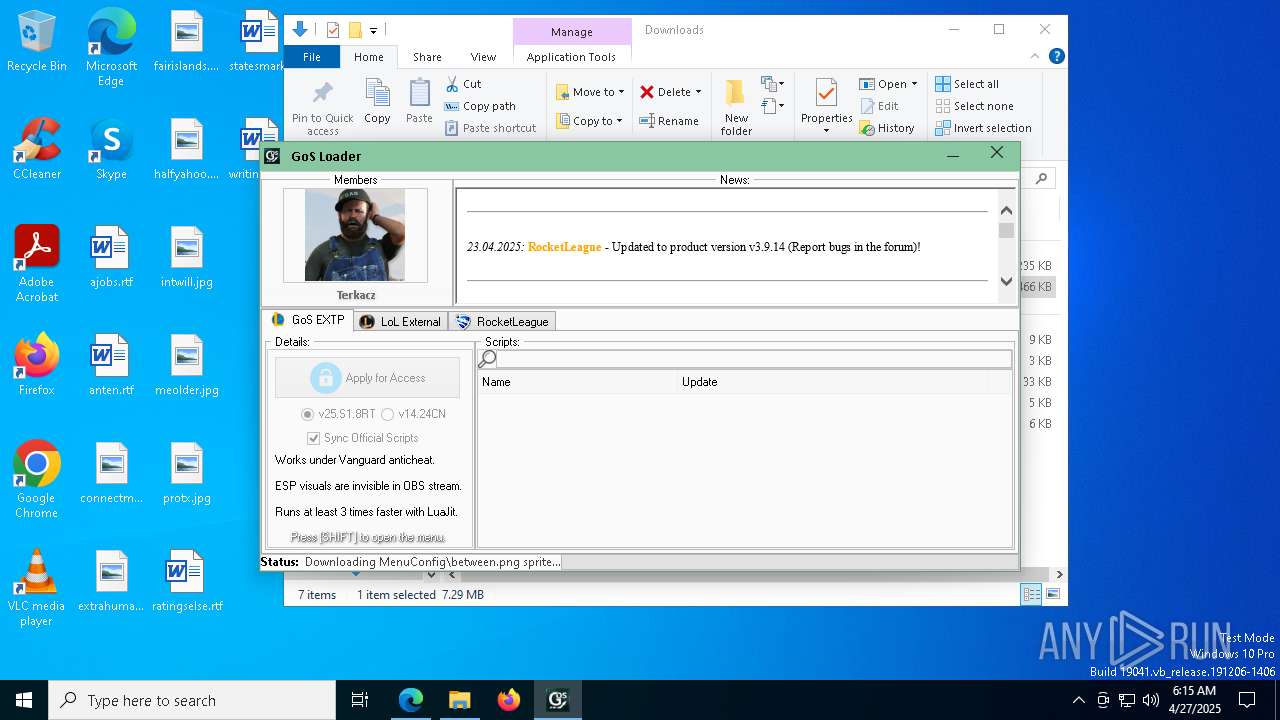Click Select none in Explorer ribbon

coord(974,106)
